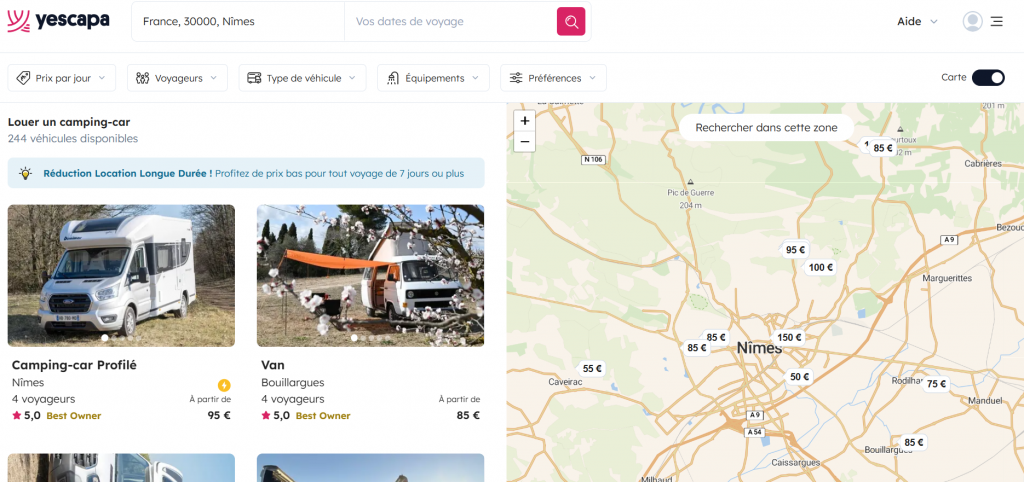Click the travelers icon in Voyageurs filter
This screenshot has width=1024, height=482.
coord(142,78)
